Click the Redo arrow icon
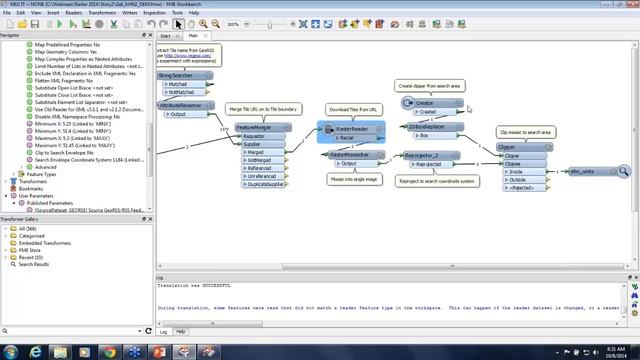 click(x=164, y=24)
